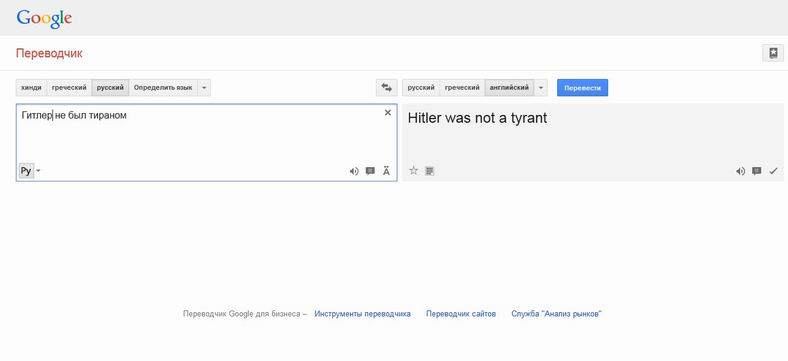
Task: Expand the target language dropdown arrow
Action: [x=541, y=87]
